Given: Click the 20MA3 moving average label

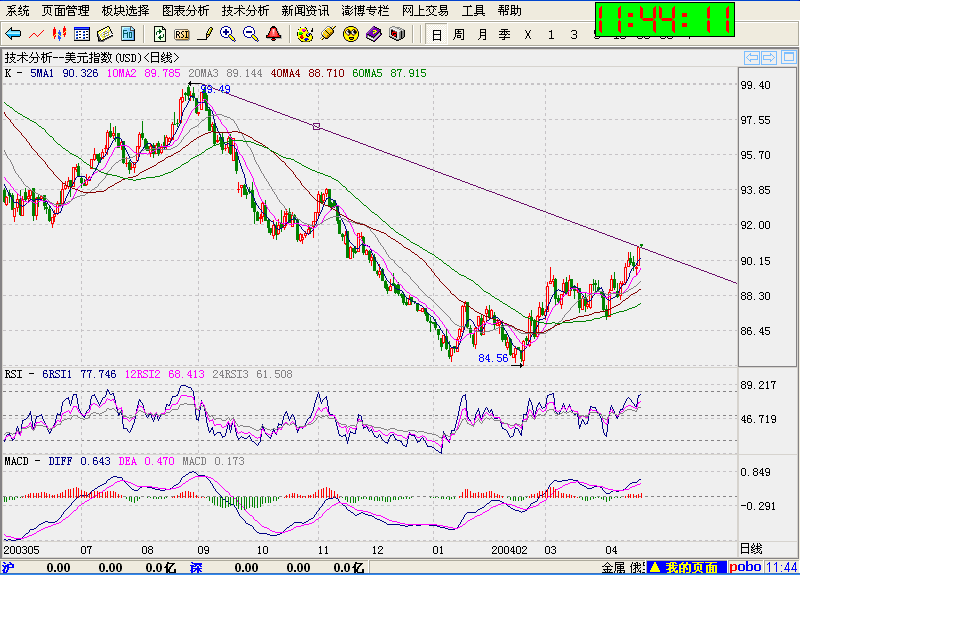Looking at the screenshot, I should pos(203,73).
